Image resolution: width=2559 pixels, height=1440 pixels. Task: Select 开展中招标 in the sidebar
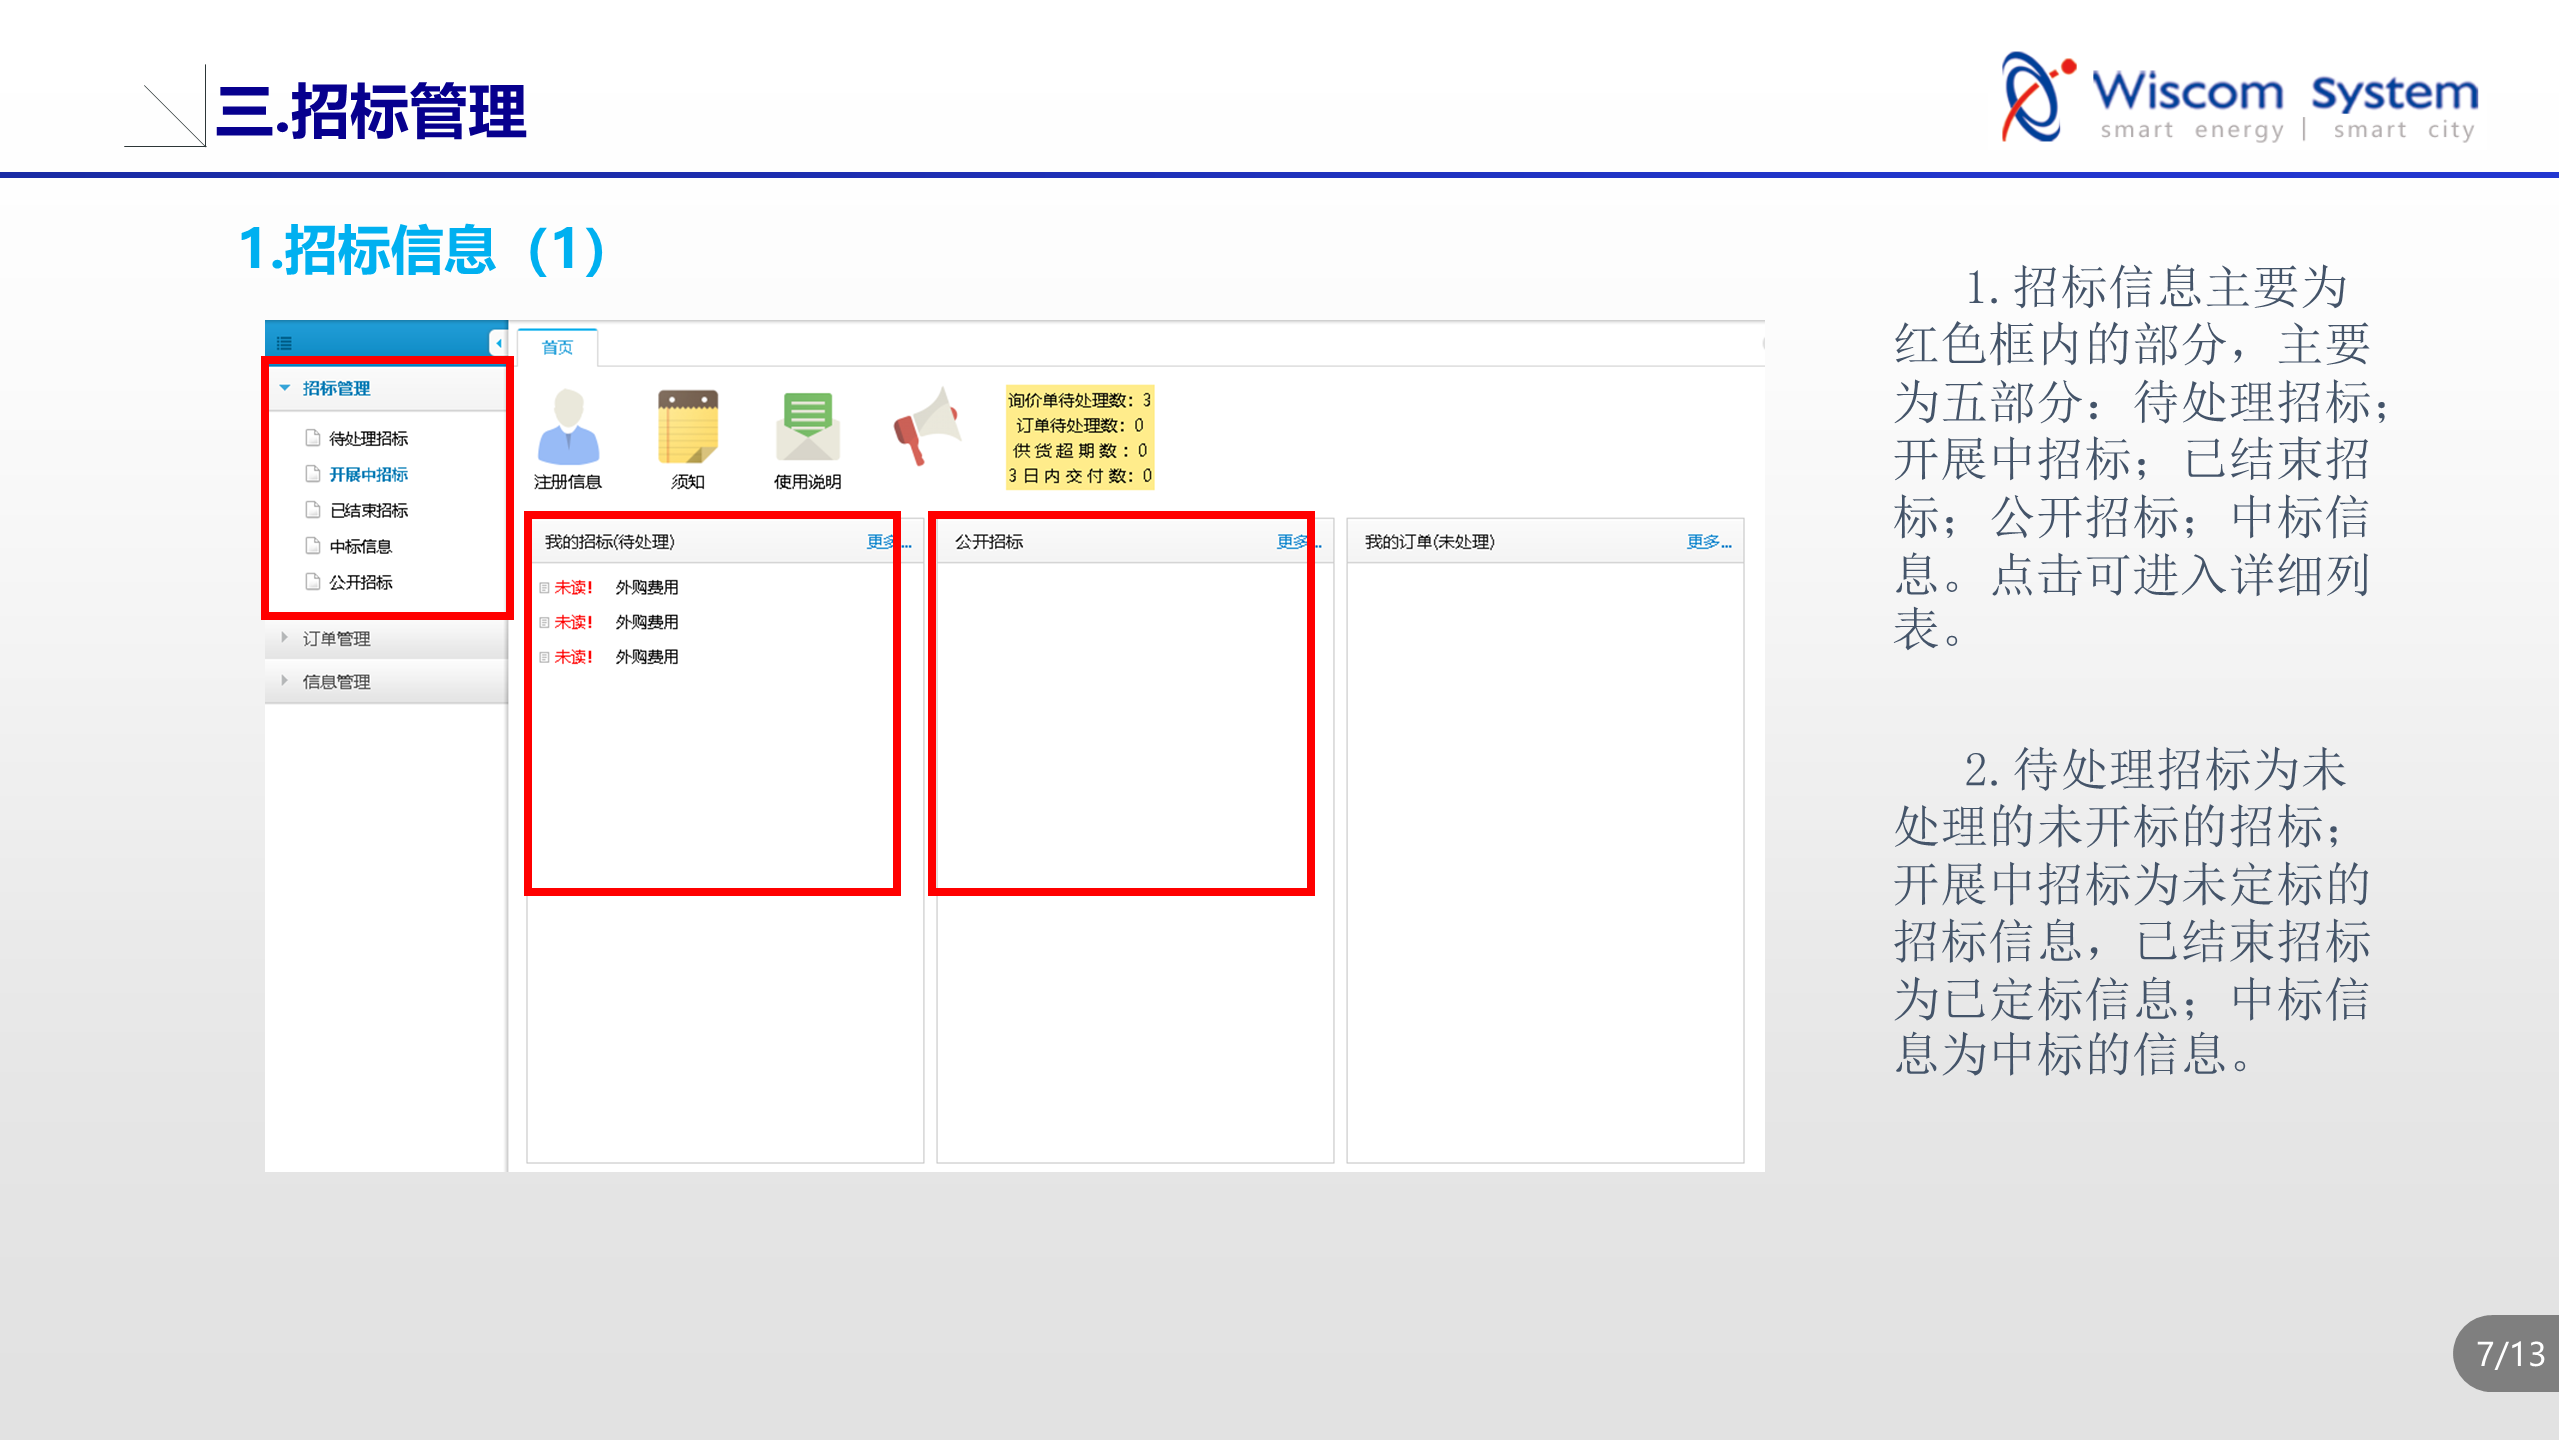tap(368, 474)
